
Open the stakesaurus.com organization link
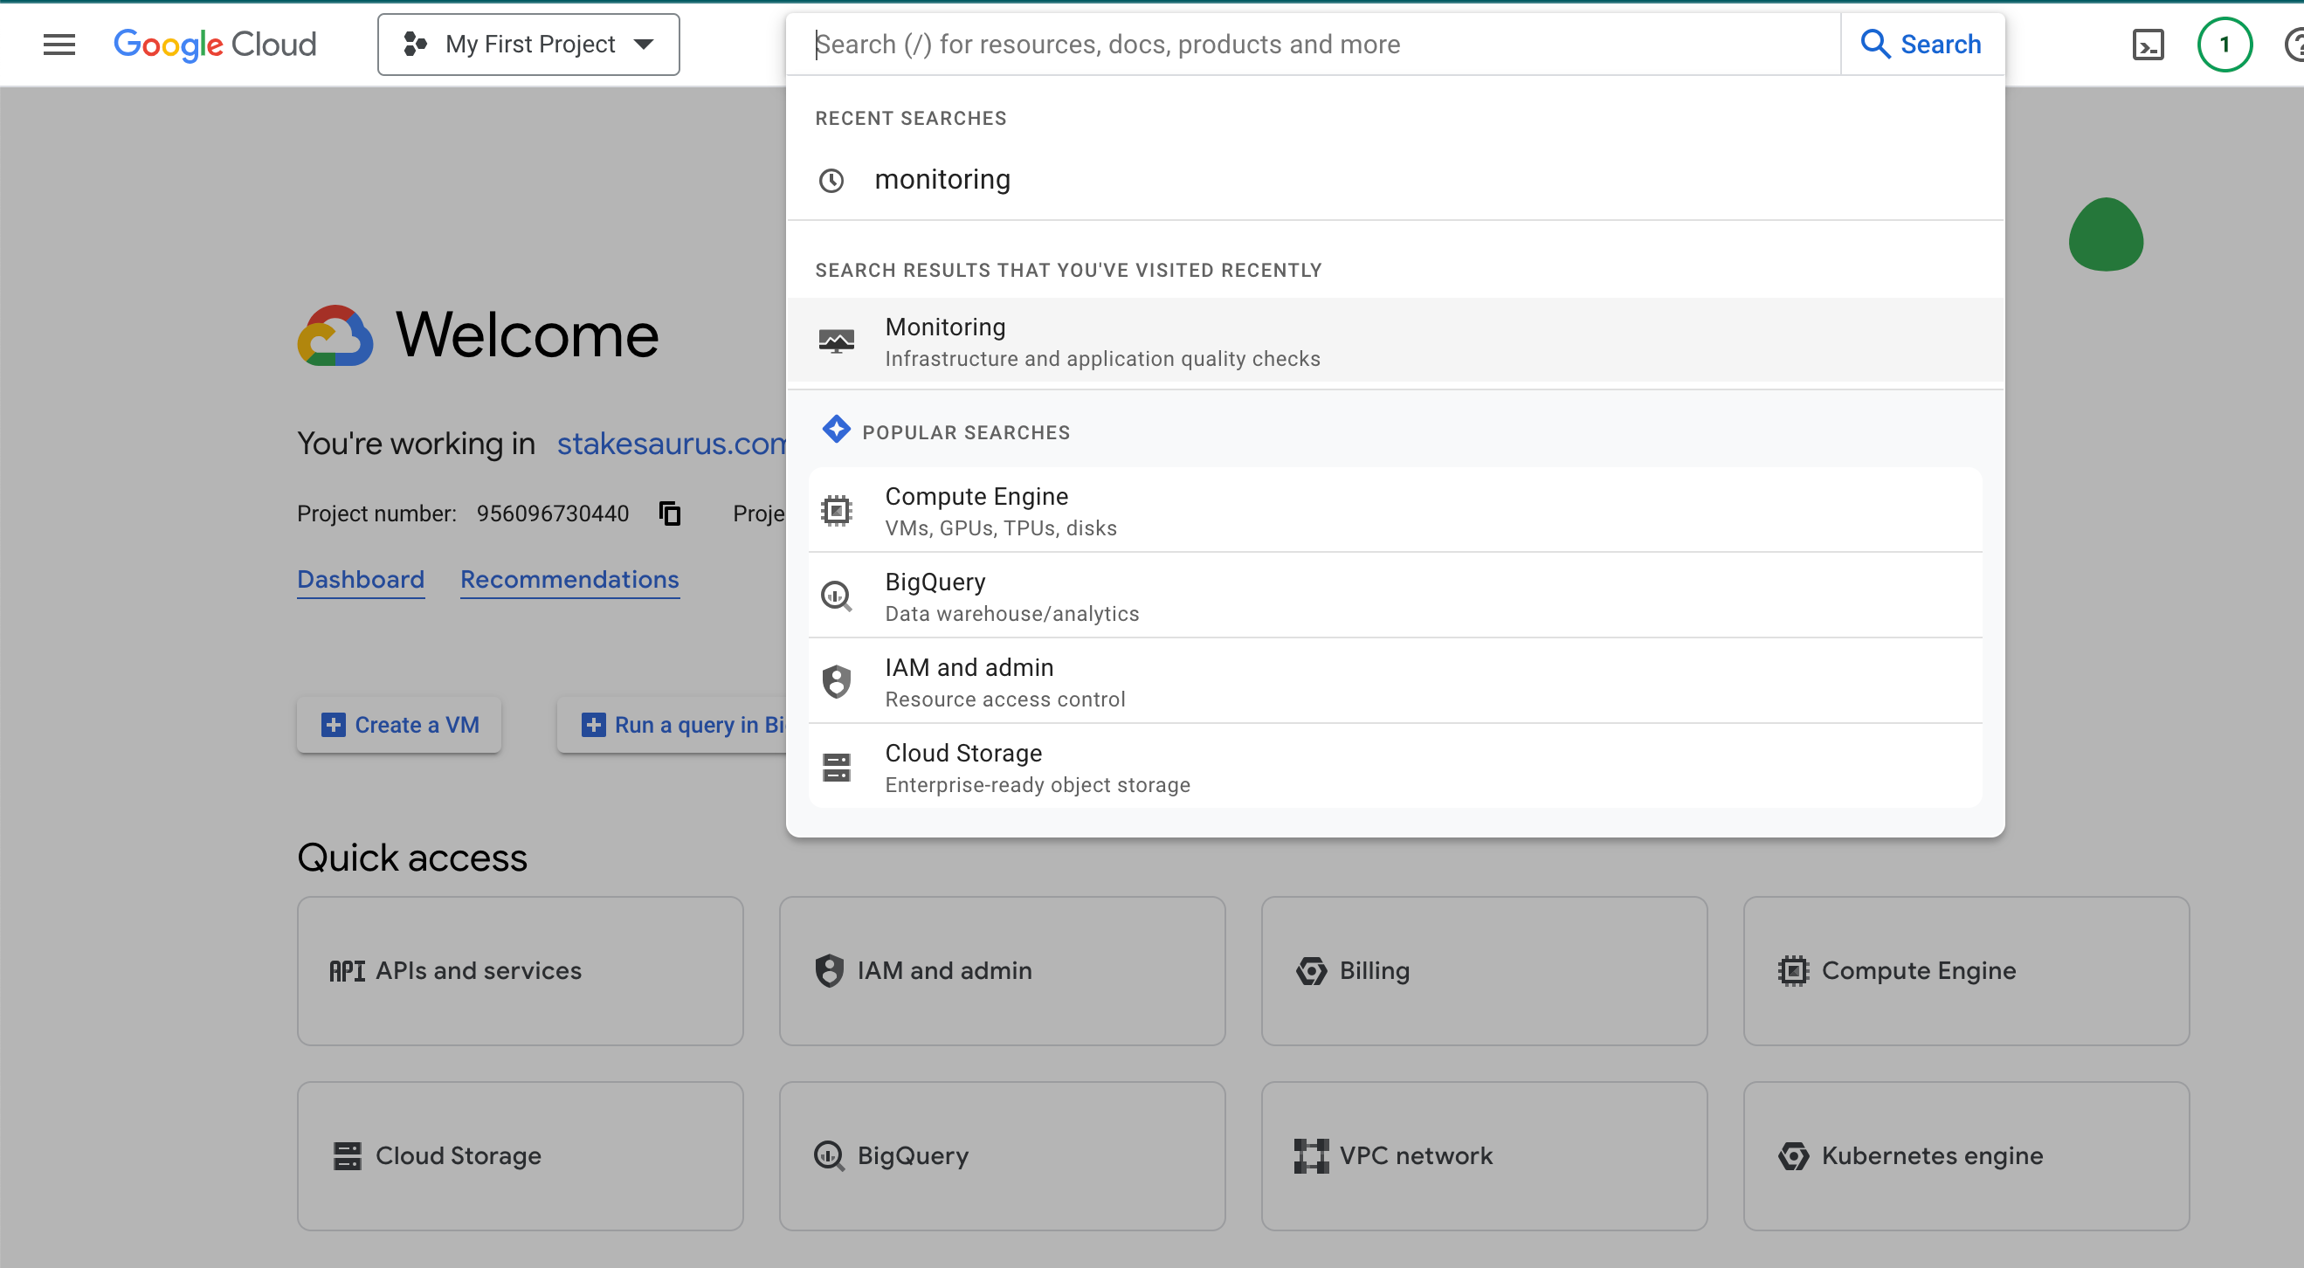[670, 444]
